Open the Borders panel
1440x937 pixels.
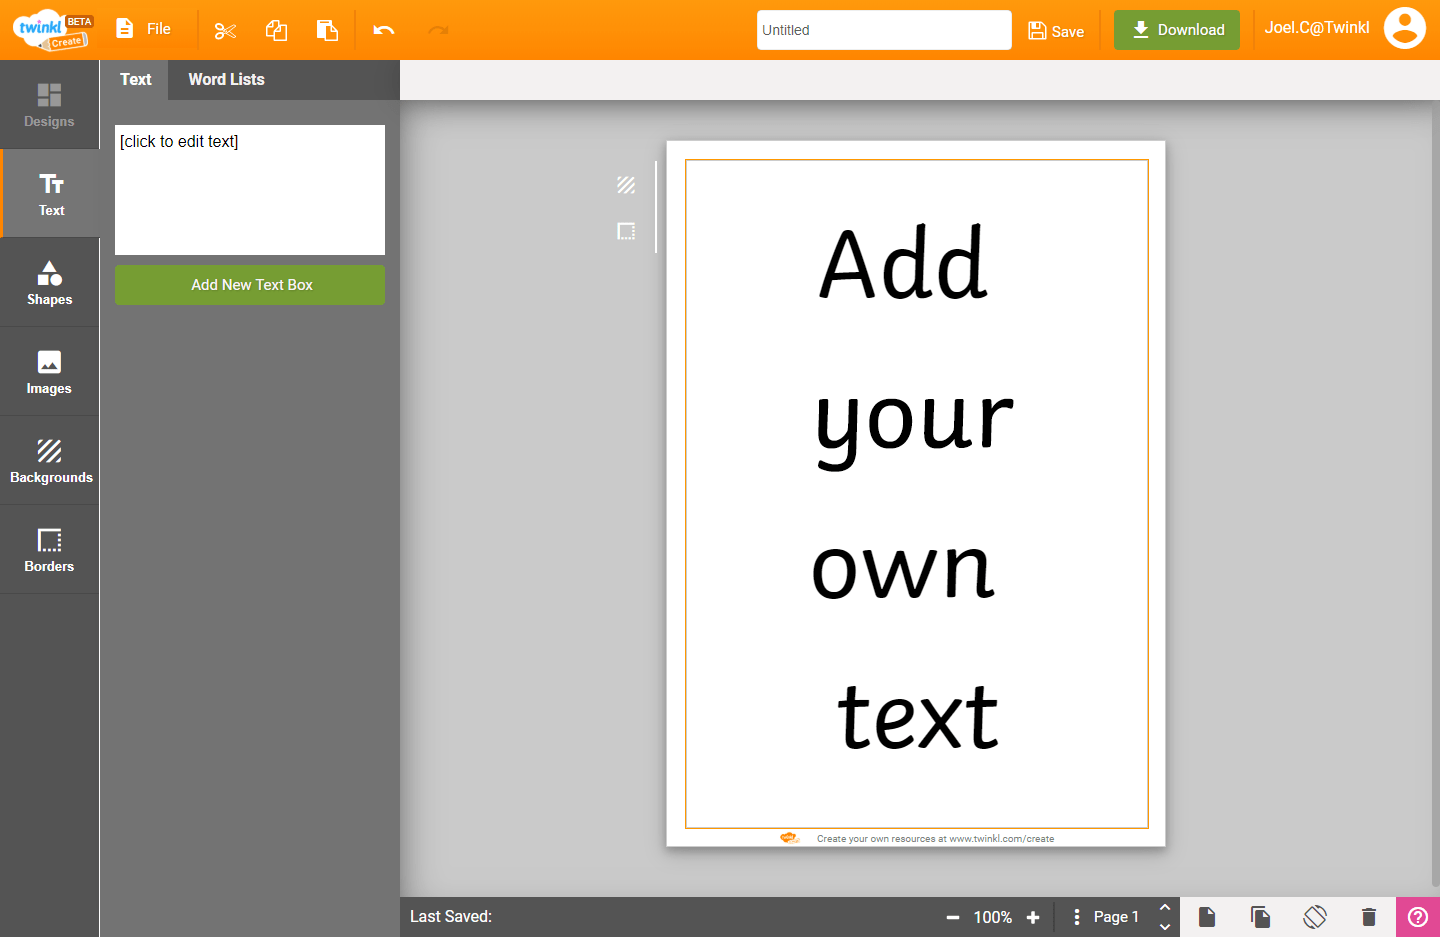(x=49, y=549)
